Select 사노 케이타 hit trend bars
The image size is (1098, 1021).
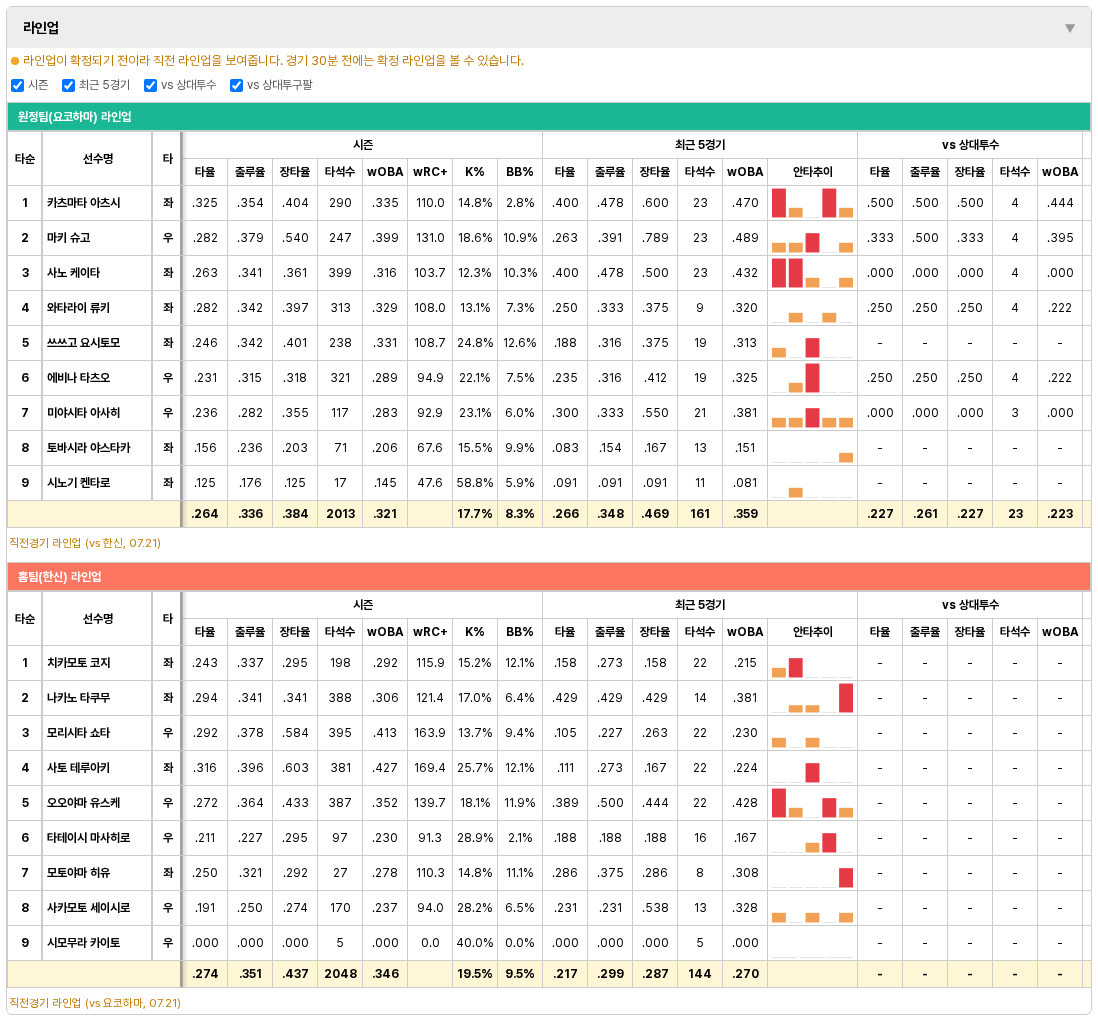[812, 273]
